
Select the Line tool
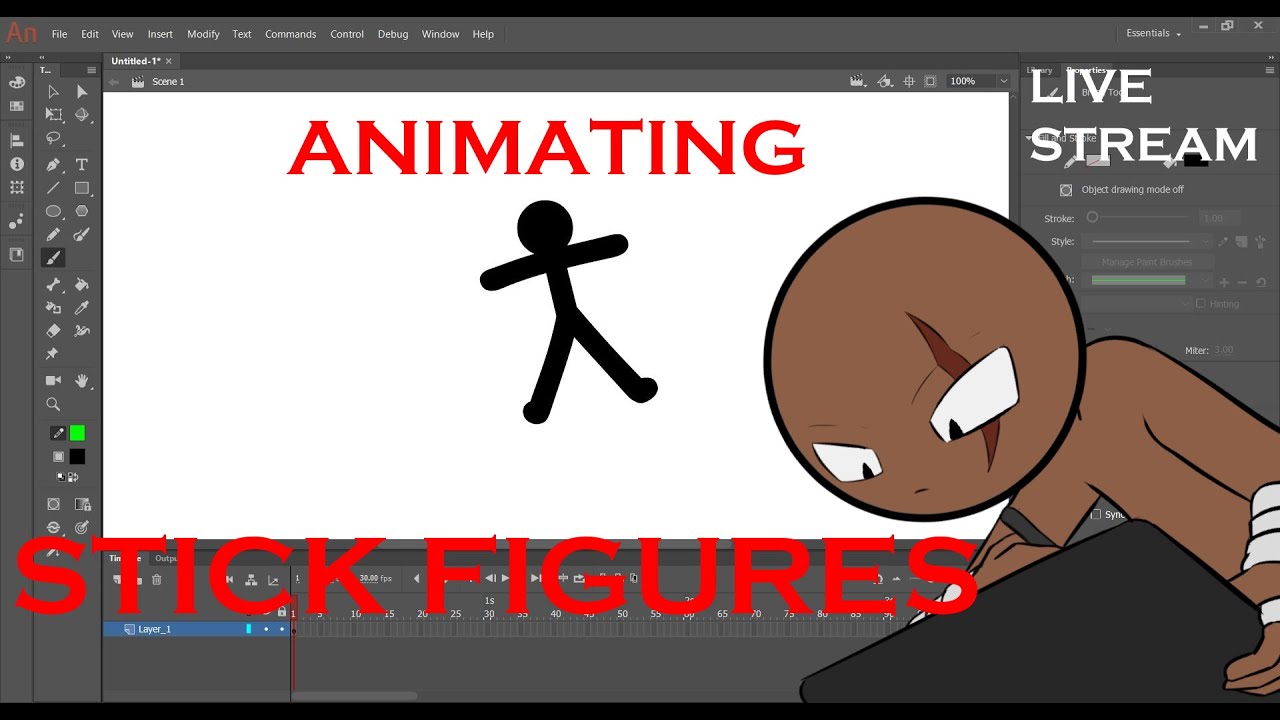53,188
